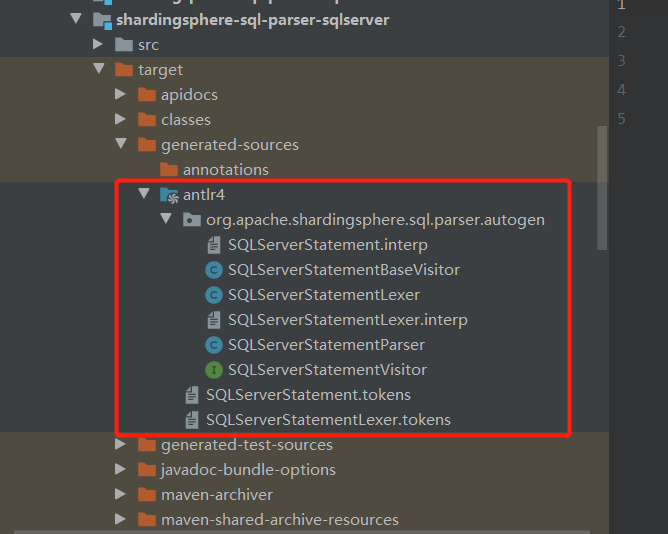Select the SQLServerStatementBaseVisitor class name
This screenshot has height=534, width=668.
[x=344, y=270]
